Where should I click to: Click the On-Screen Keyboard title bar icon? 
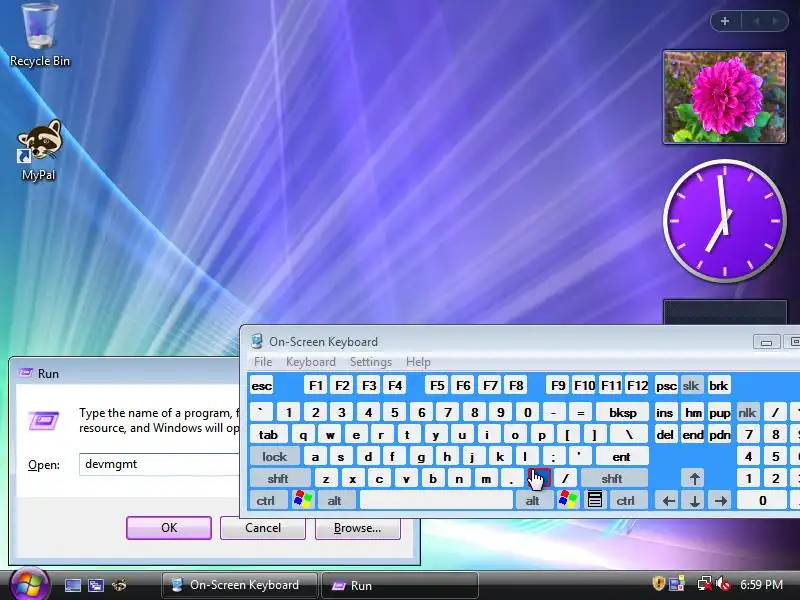(258, 341)
